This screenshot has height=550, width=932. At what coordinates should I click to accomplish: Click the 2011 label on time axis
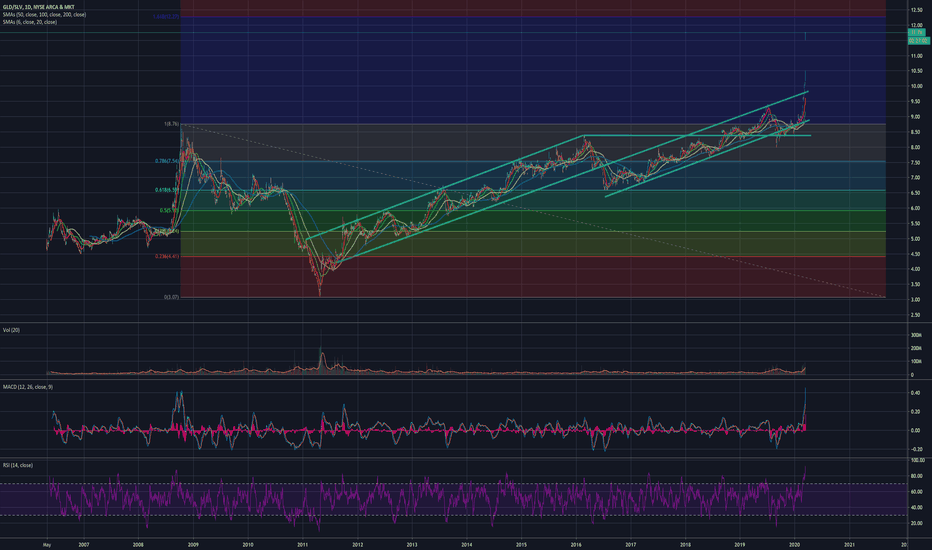[x=303, y=544]
